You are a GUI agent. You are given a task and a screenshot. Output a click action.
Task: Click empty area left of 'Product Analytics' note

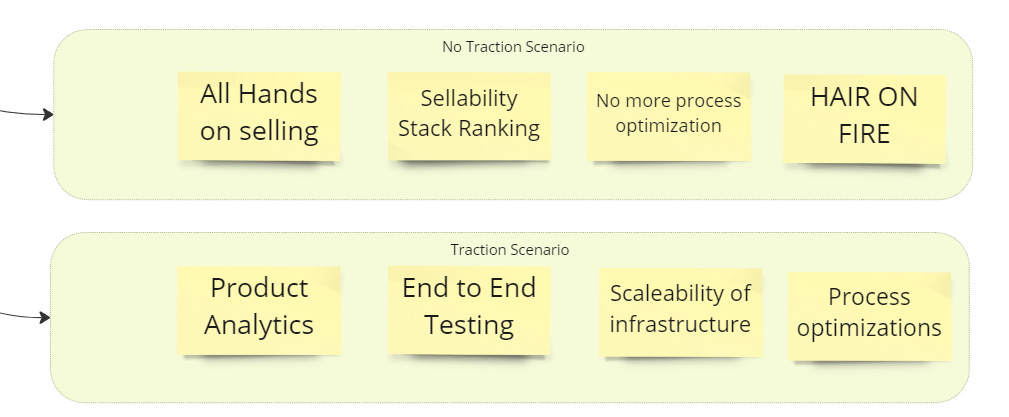(115, 310)
